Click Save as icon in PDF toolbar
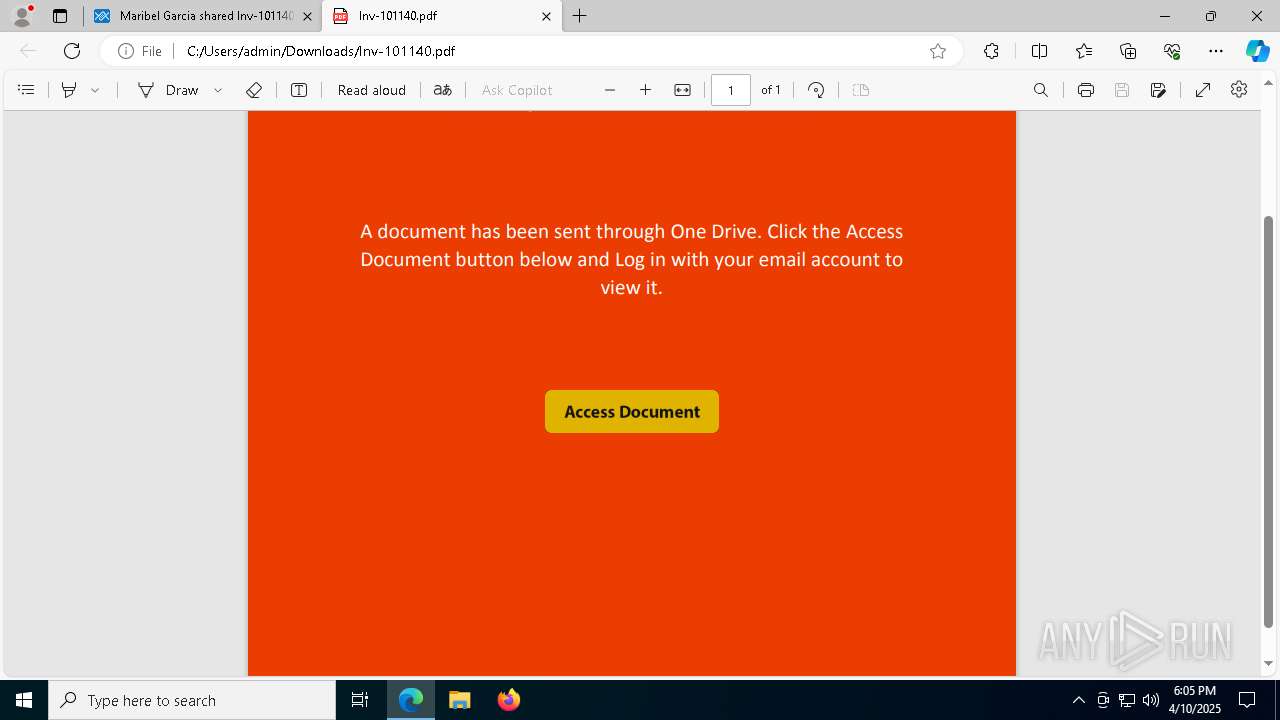Image resolution: width=1280 pixels, height=720 pixels. (1158, 90)
